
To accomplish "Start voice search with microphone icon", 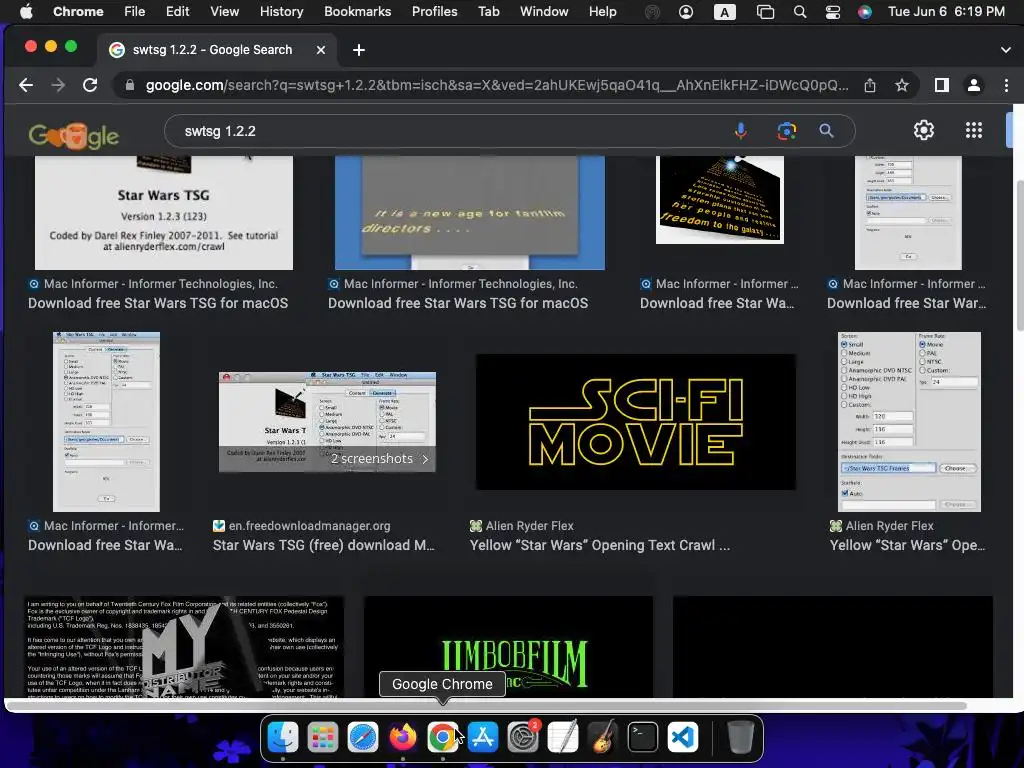I will click(741, 131).
